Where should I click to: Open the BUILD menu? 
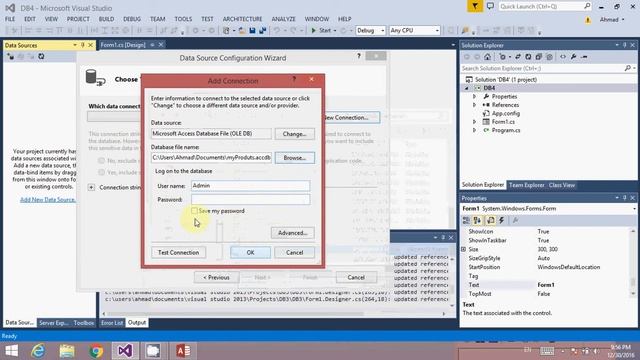tap(106, 19)
